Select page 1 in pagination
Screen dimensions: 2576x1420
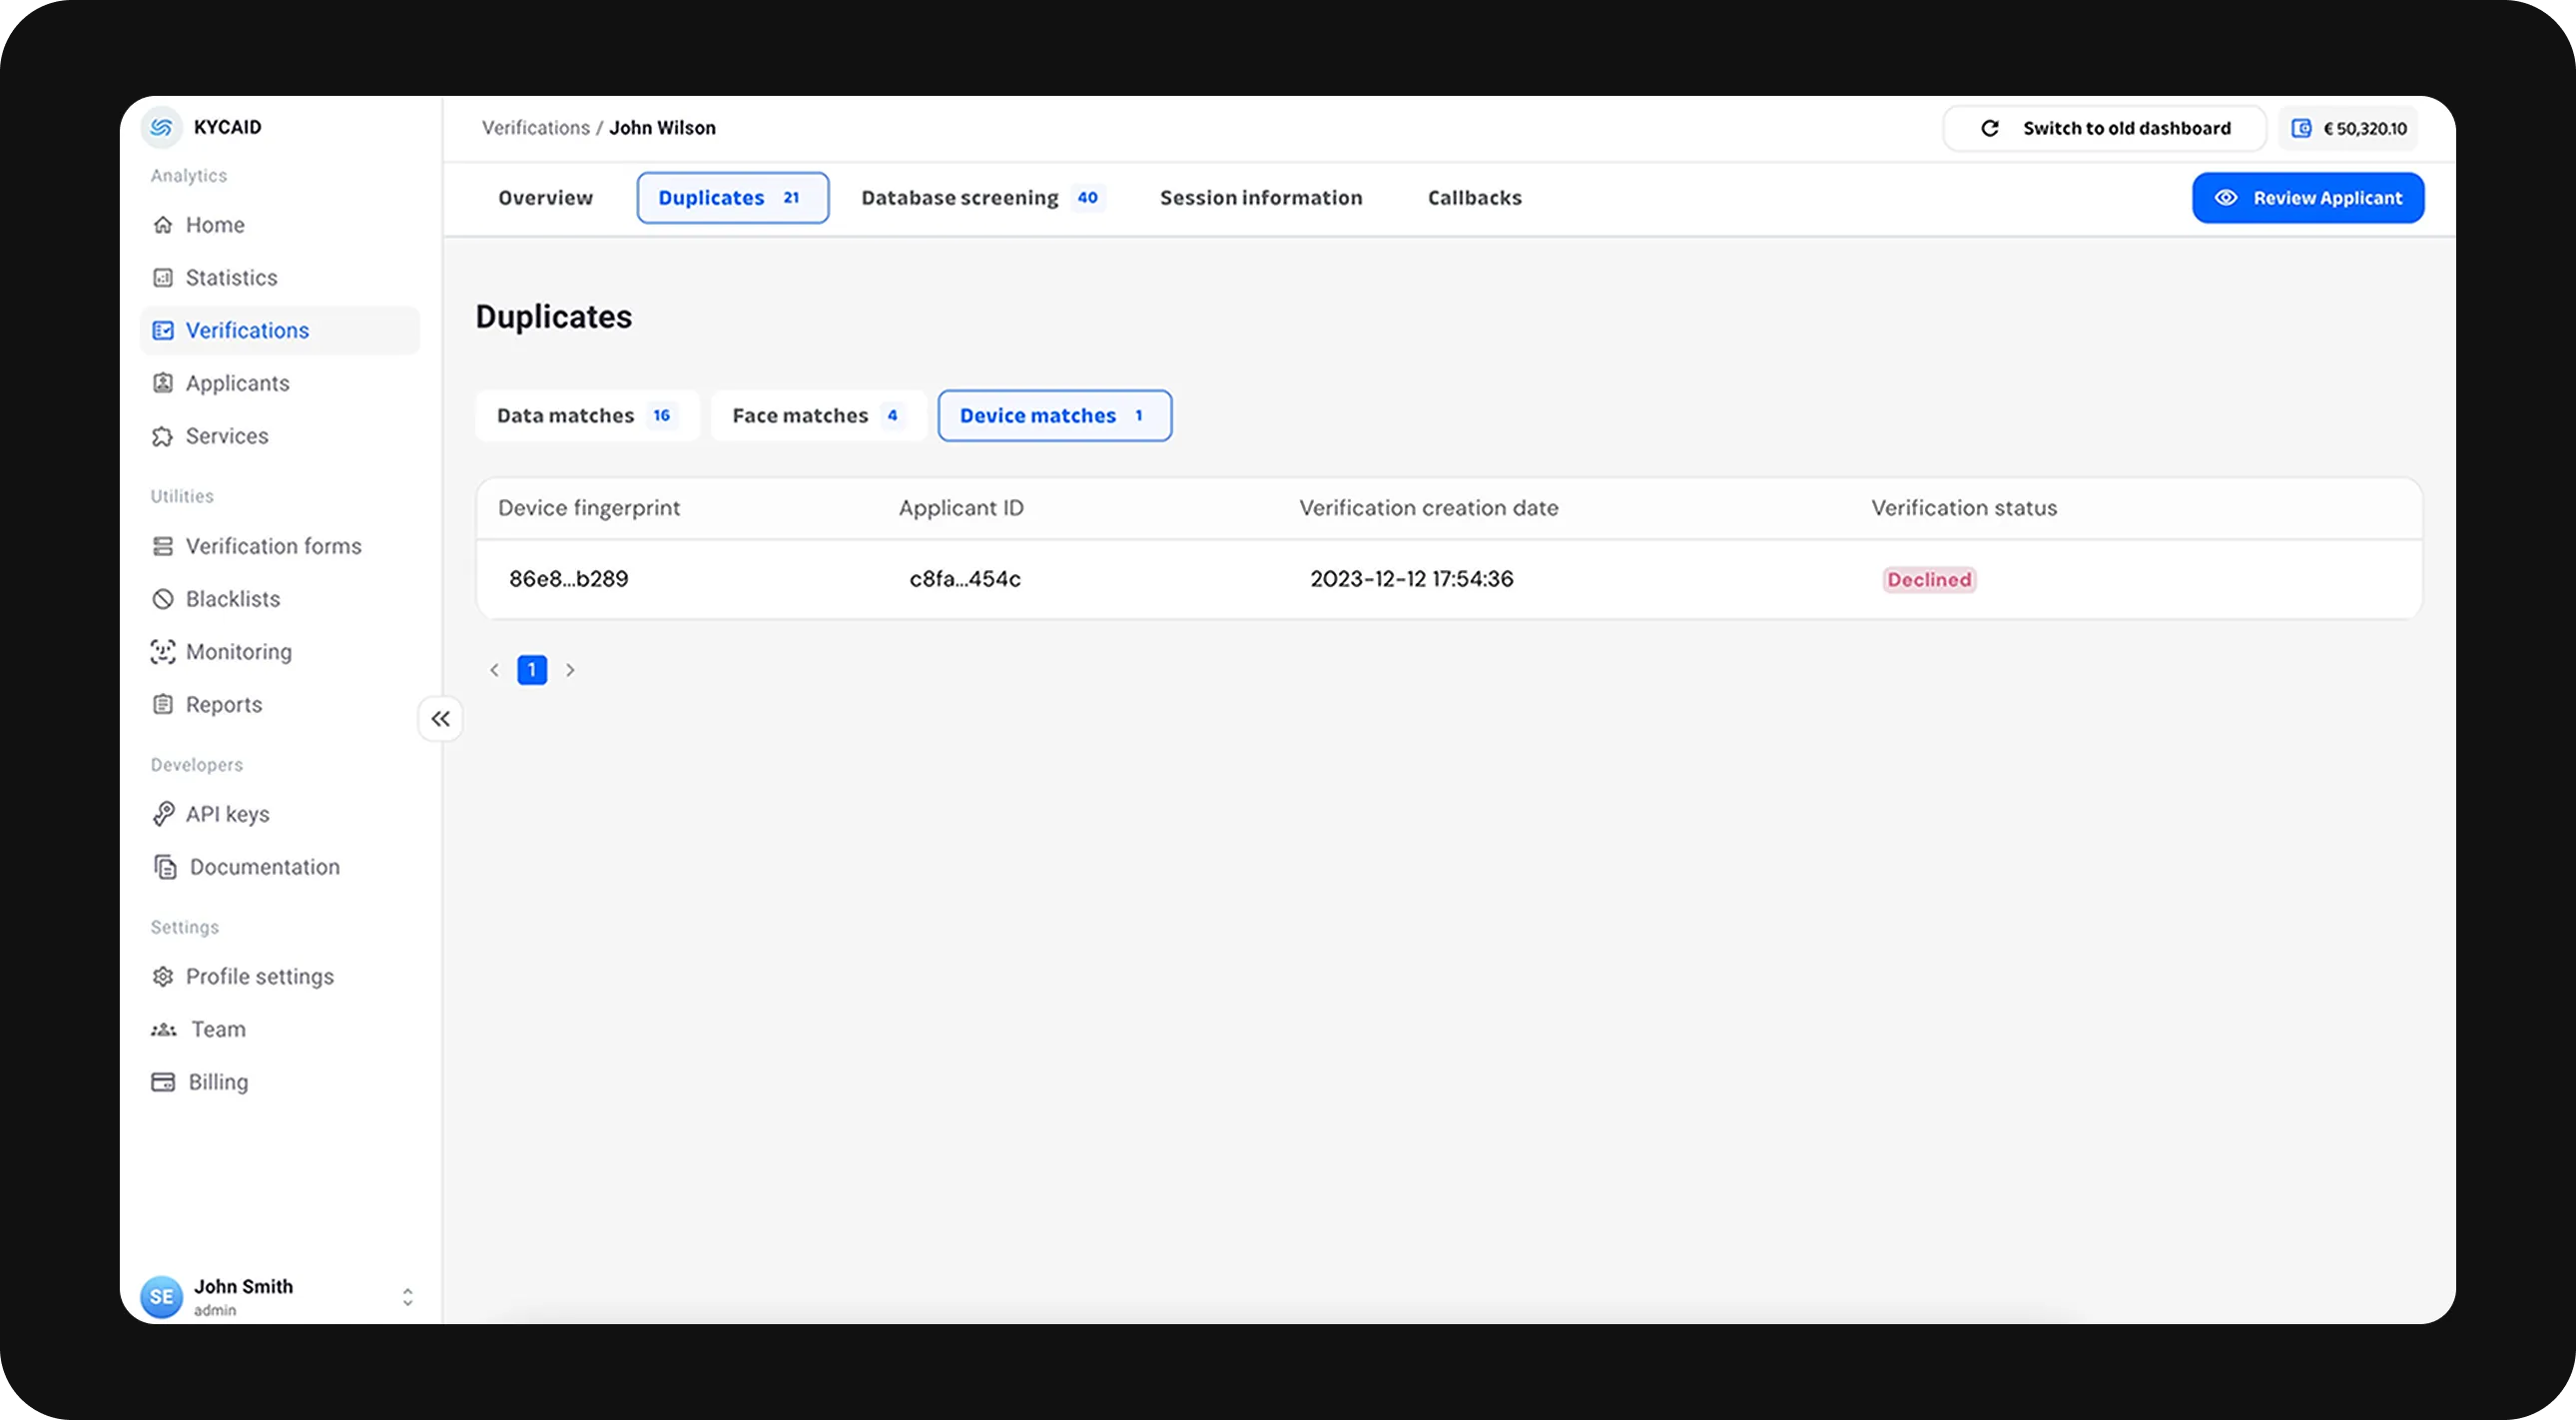click(532, 670)
